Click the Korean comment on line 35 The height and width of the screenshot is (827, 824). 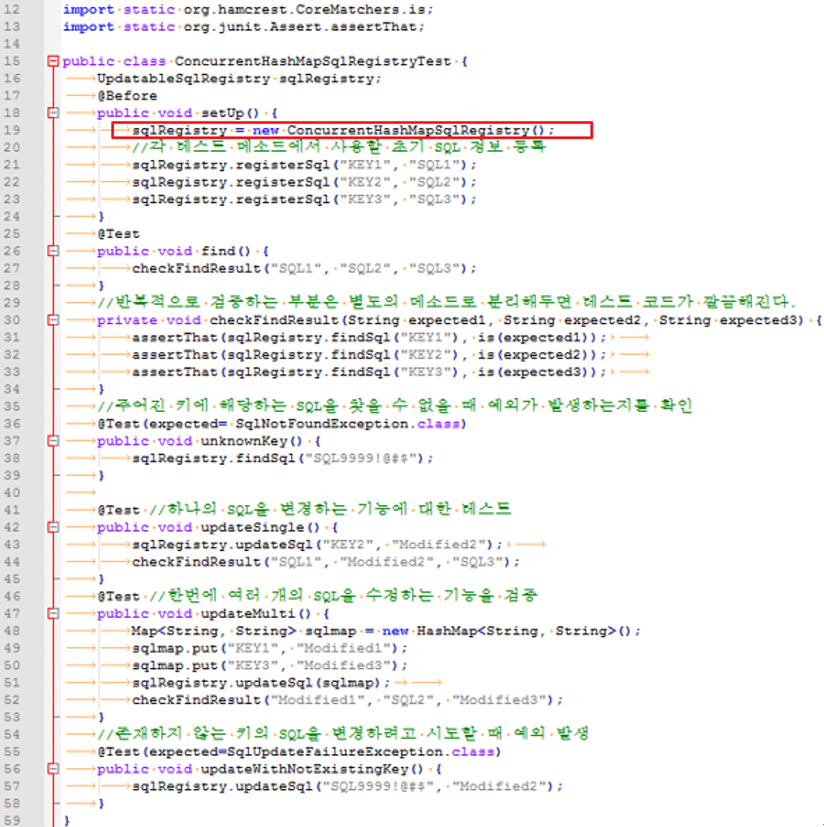point(395,406)
